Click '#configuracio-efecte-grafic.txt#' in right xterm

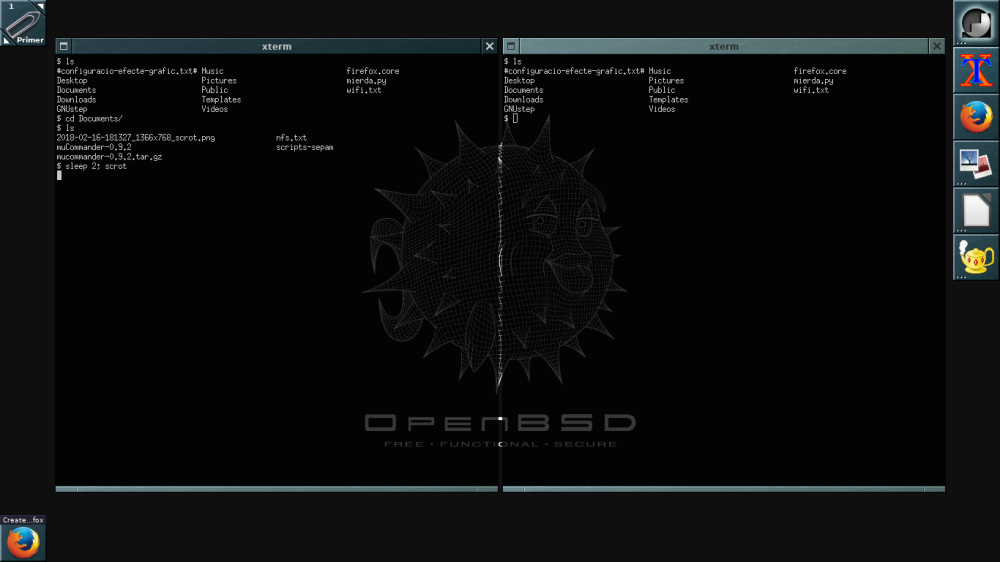[574, 71]
